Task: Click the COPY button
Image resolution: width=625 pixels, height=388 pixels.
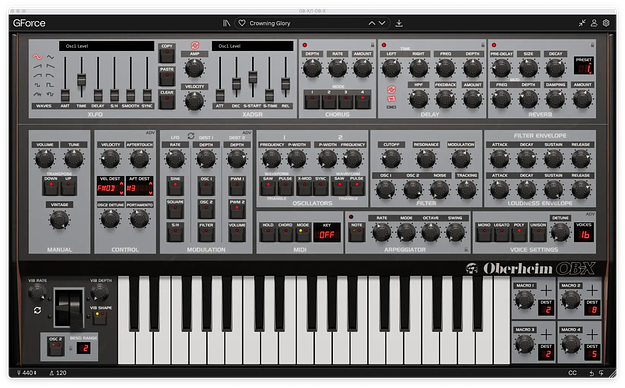Action: pyautogui.click(x=167, y=53)
